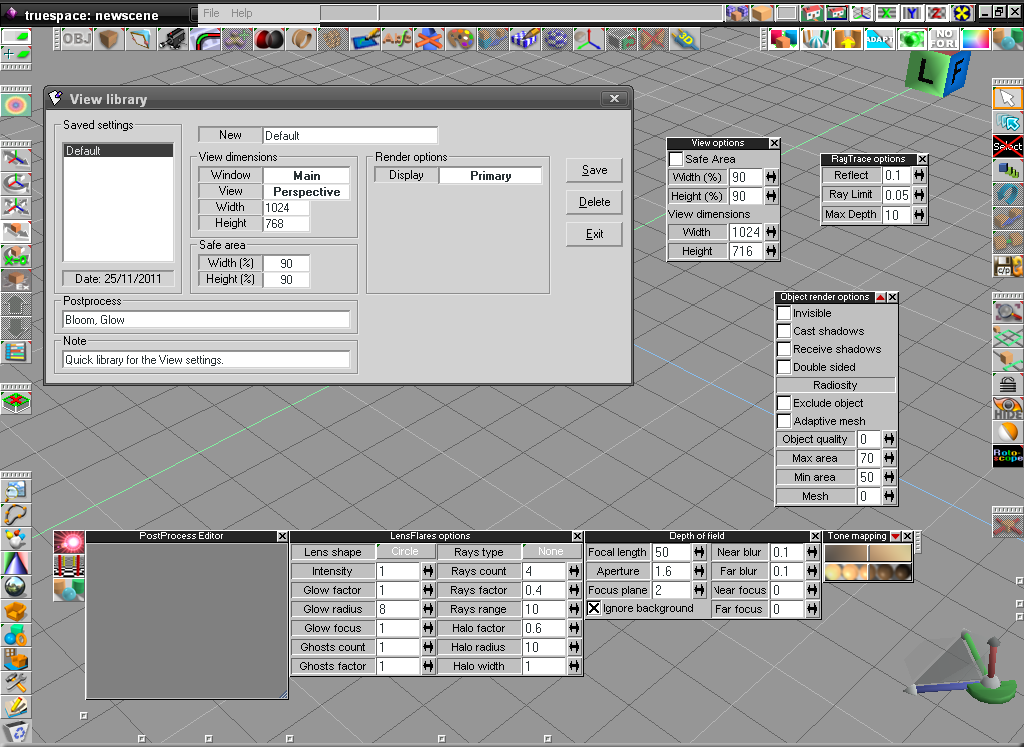1024x747 pixels.
Task: Select the Abc text tool icon
Action: click(x=397, y=39)
